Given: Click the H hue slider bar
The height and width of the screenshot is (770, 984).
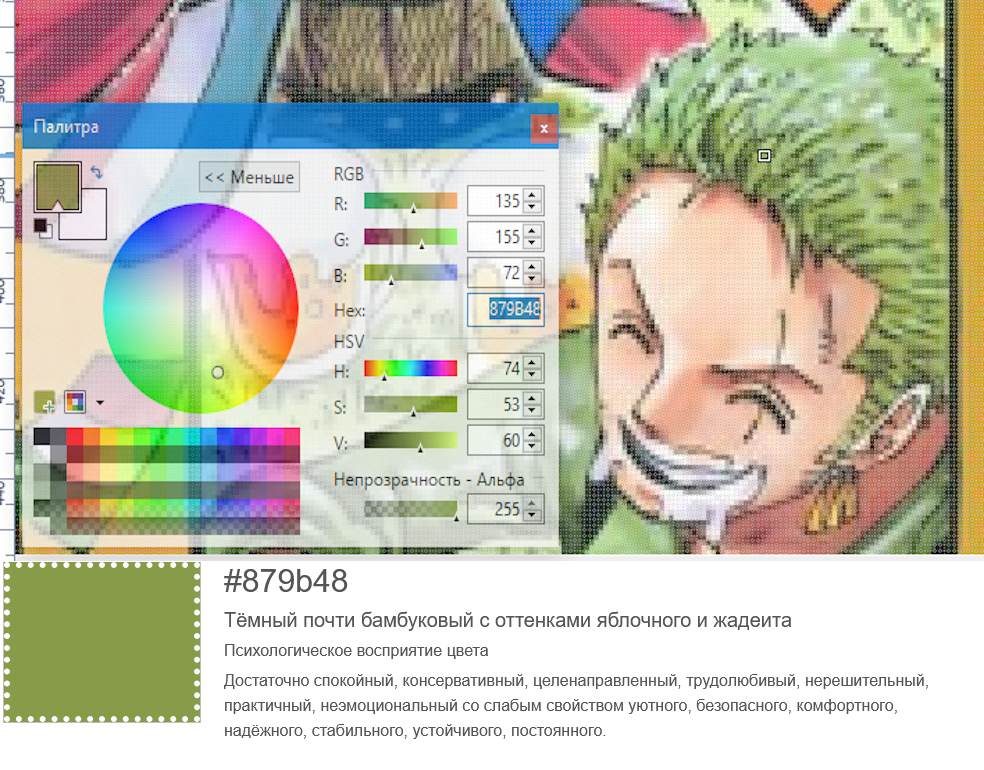Looking at the screenshot, I should [x=410, y=368].
